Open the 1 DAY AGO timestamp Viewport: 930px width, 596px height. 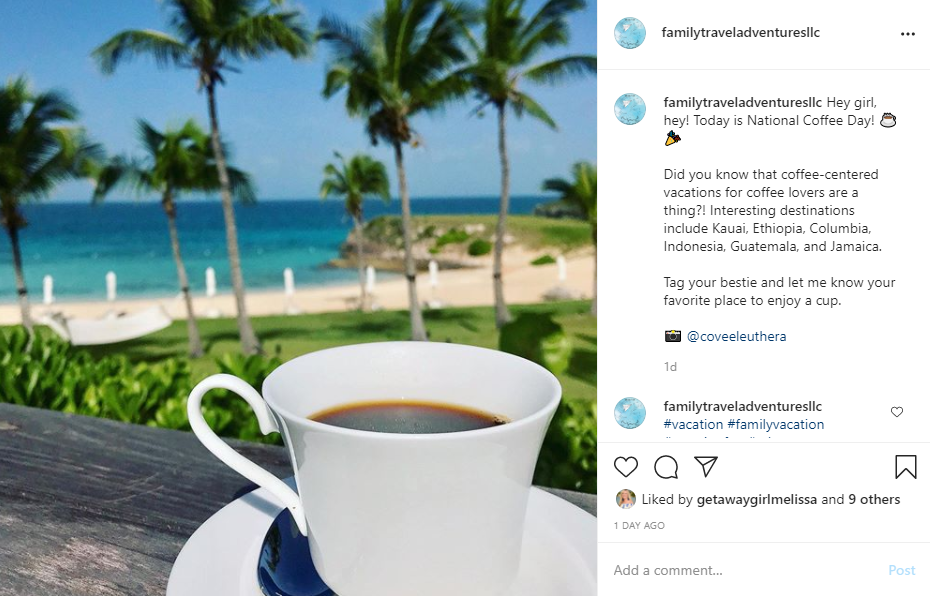(639, 525)
